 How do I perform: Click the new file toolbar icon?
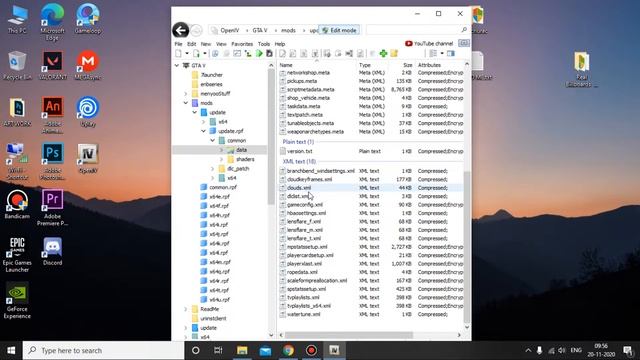coord(178,53)
